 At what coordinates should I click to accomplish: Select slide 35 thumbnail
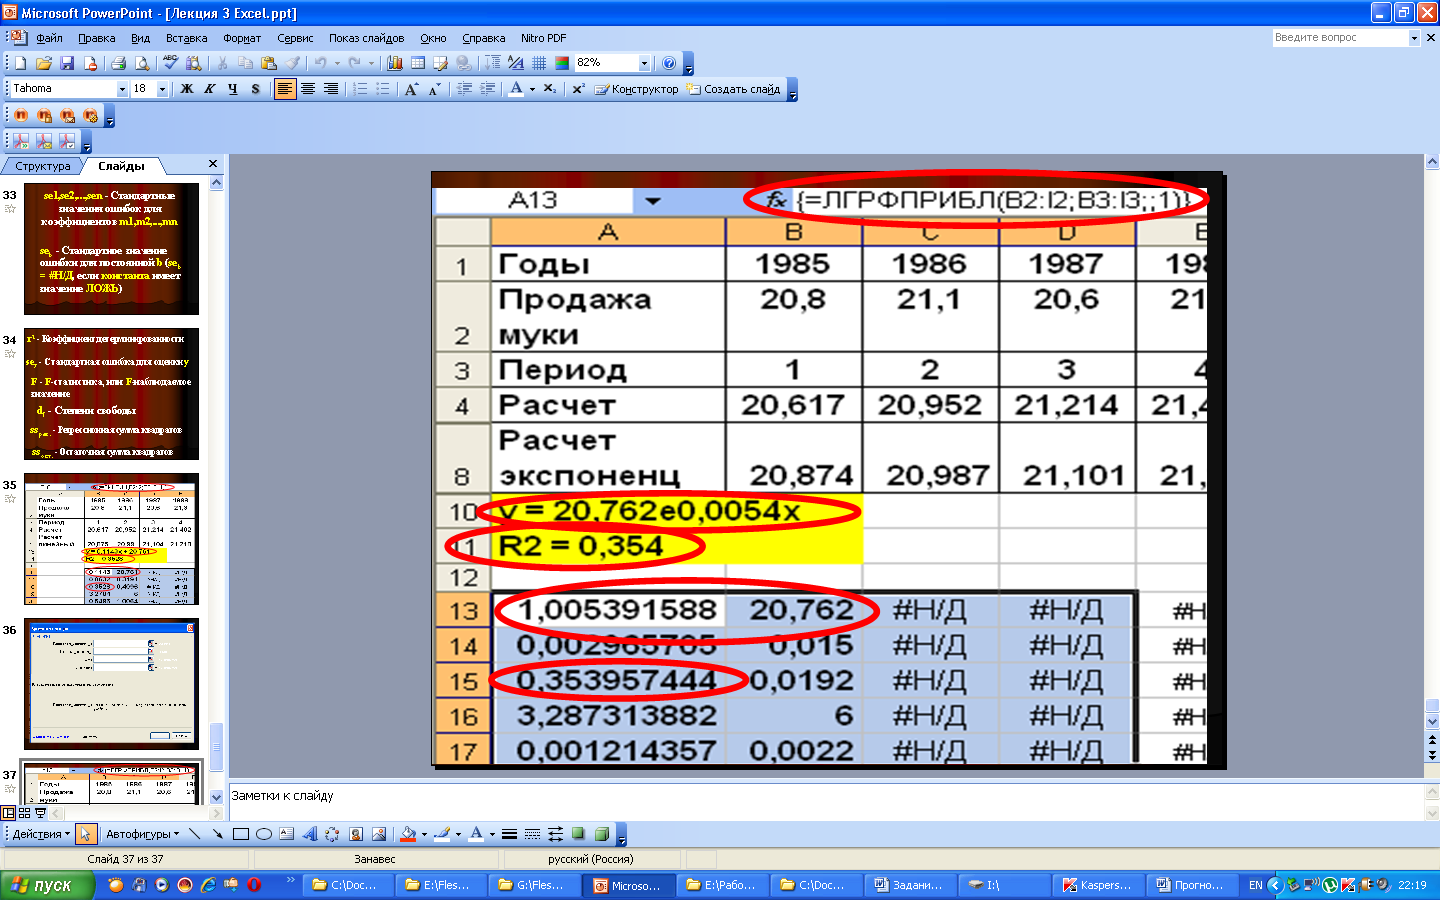(111, 539)
